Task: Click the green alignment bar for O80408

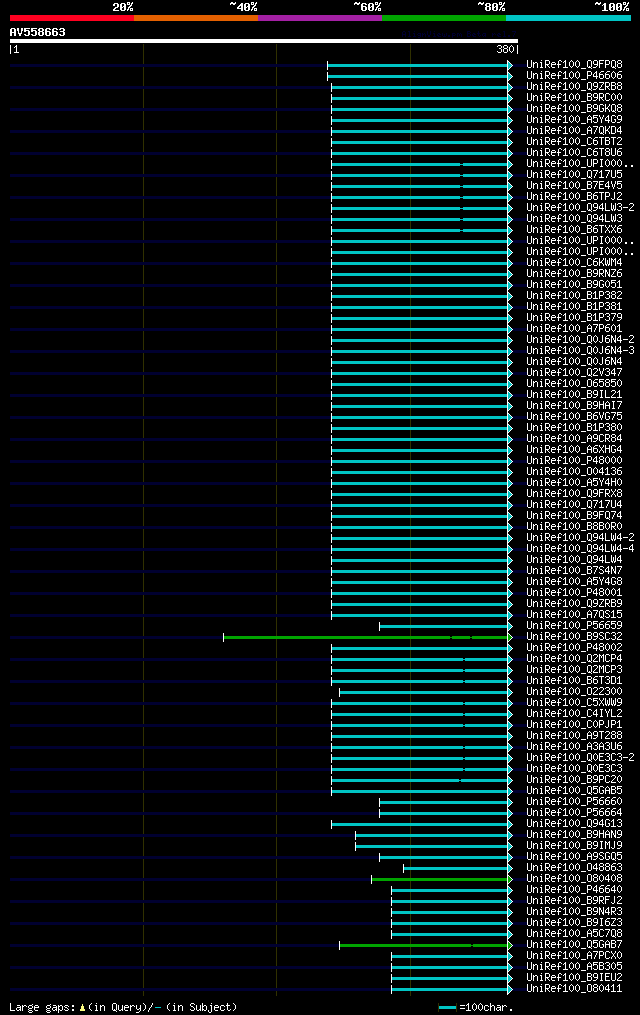Action: [441, 880]
